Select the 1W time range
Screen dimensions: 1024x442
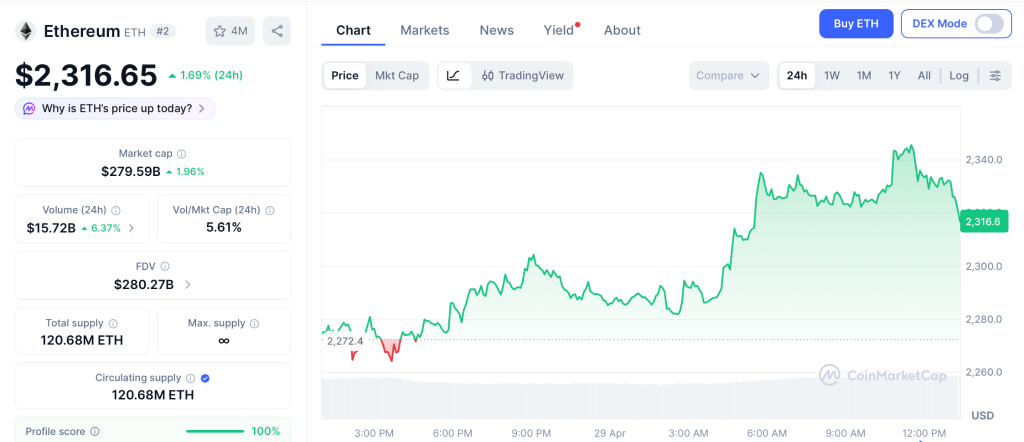point(831,76)
